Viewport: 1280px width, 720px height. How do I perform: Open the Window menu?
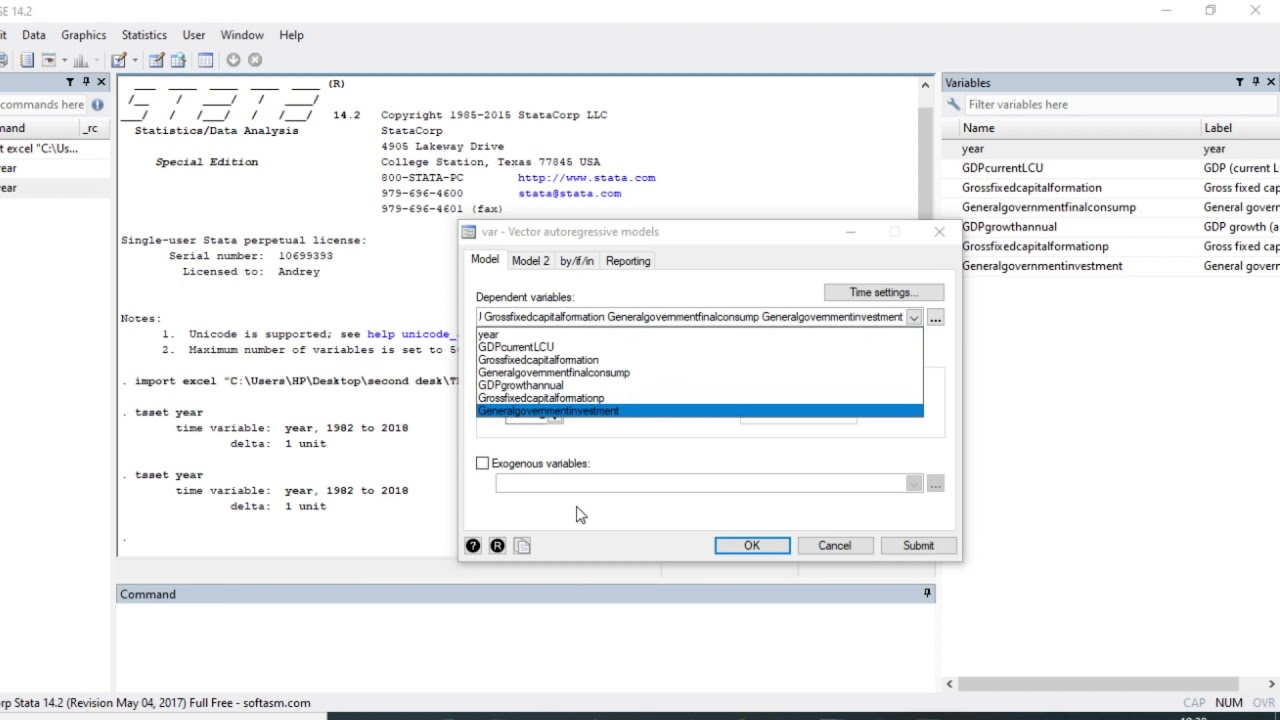coord(242,35)
